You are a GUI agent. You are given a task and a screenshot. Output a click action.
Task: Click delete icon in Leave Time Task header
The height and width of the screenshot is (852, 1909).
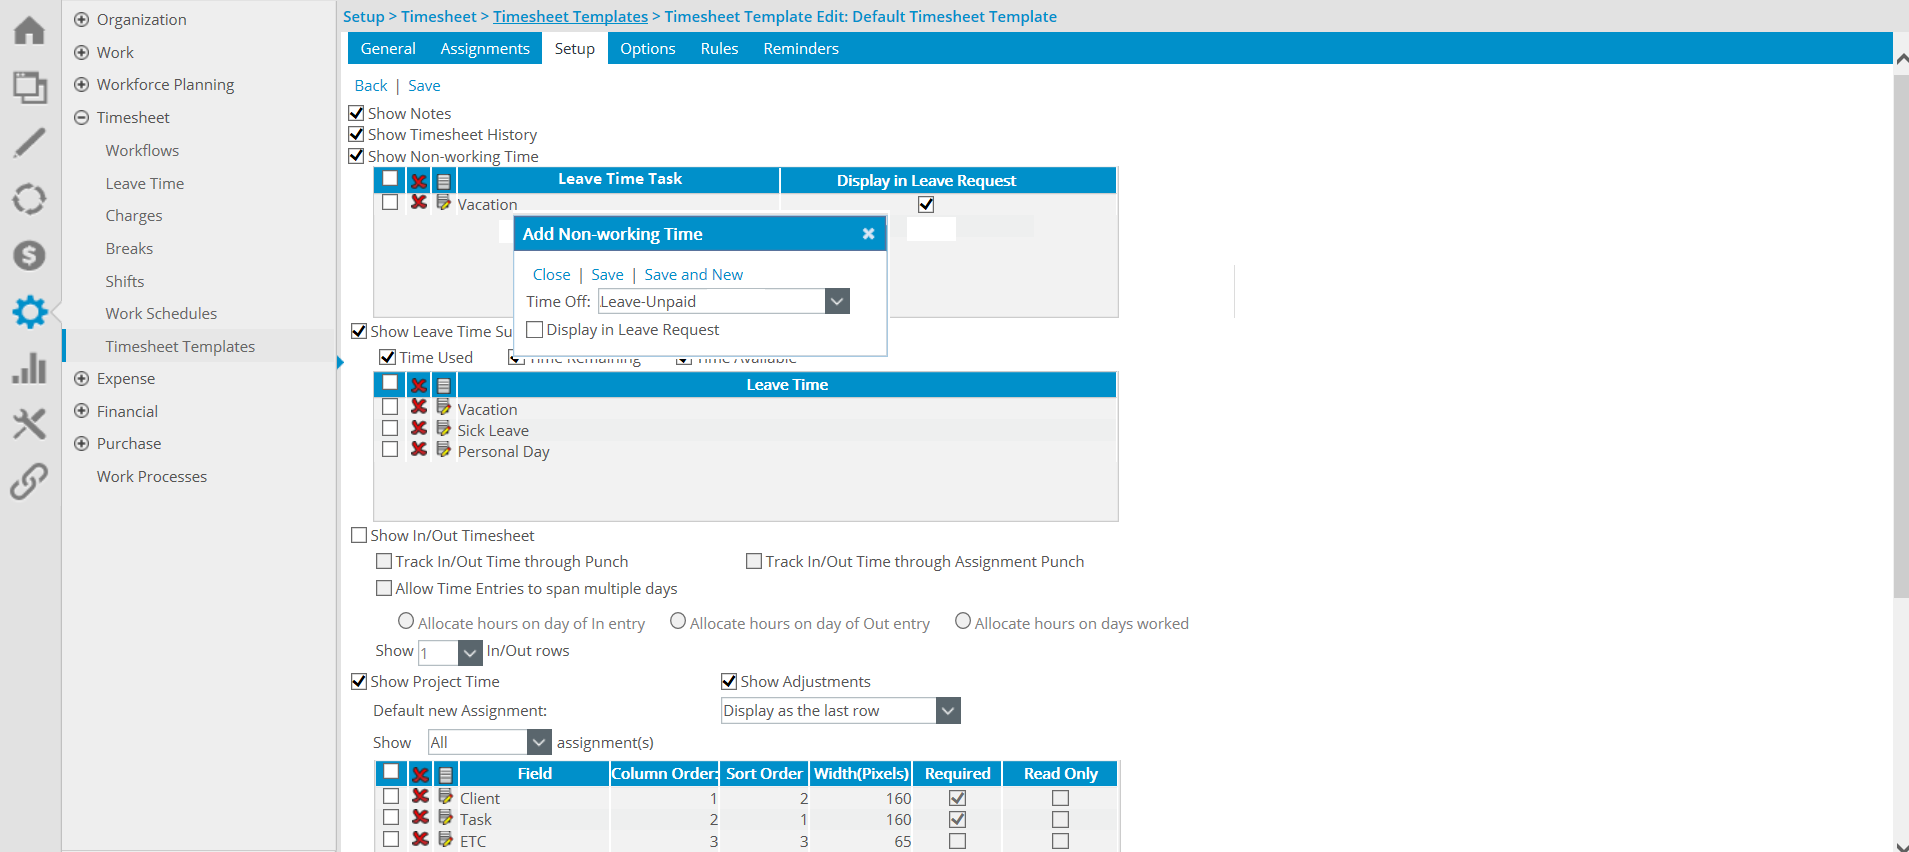click(419, 181)
